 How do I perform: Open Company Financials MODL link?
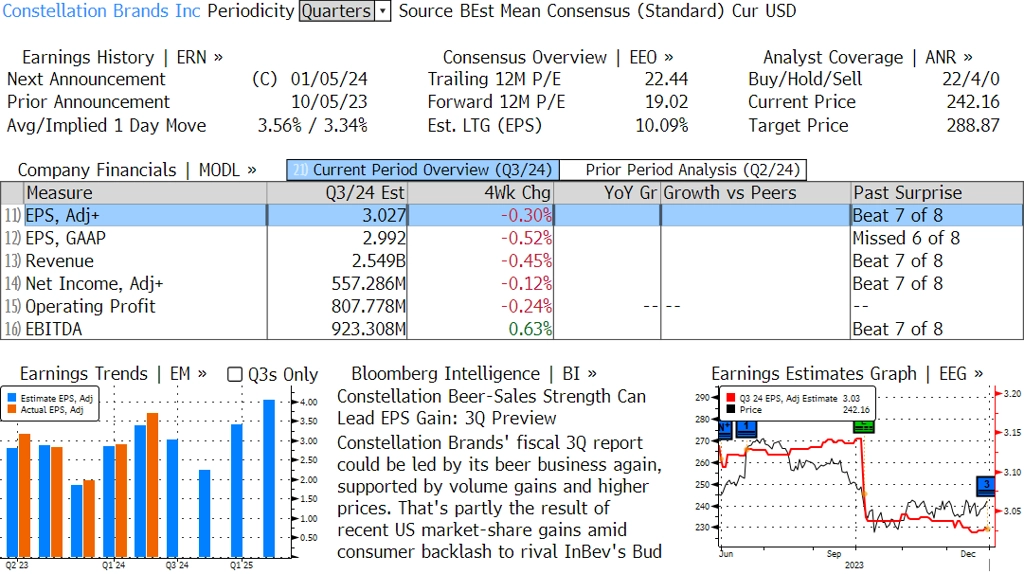tap(137, 170)
